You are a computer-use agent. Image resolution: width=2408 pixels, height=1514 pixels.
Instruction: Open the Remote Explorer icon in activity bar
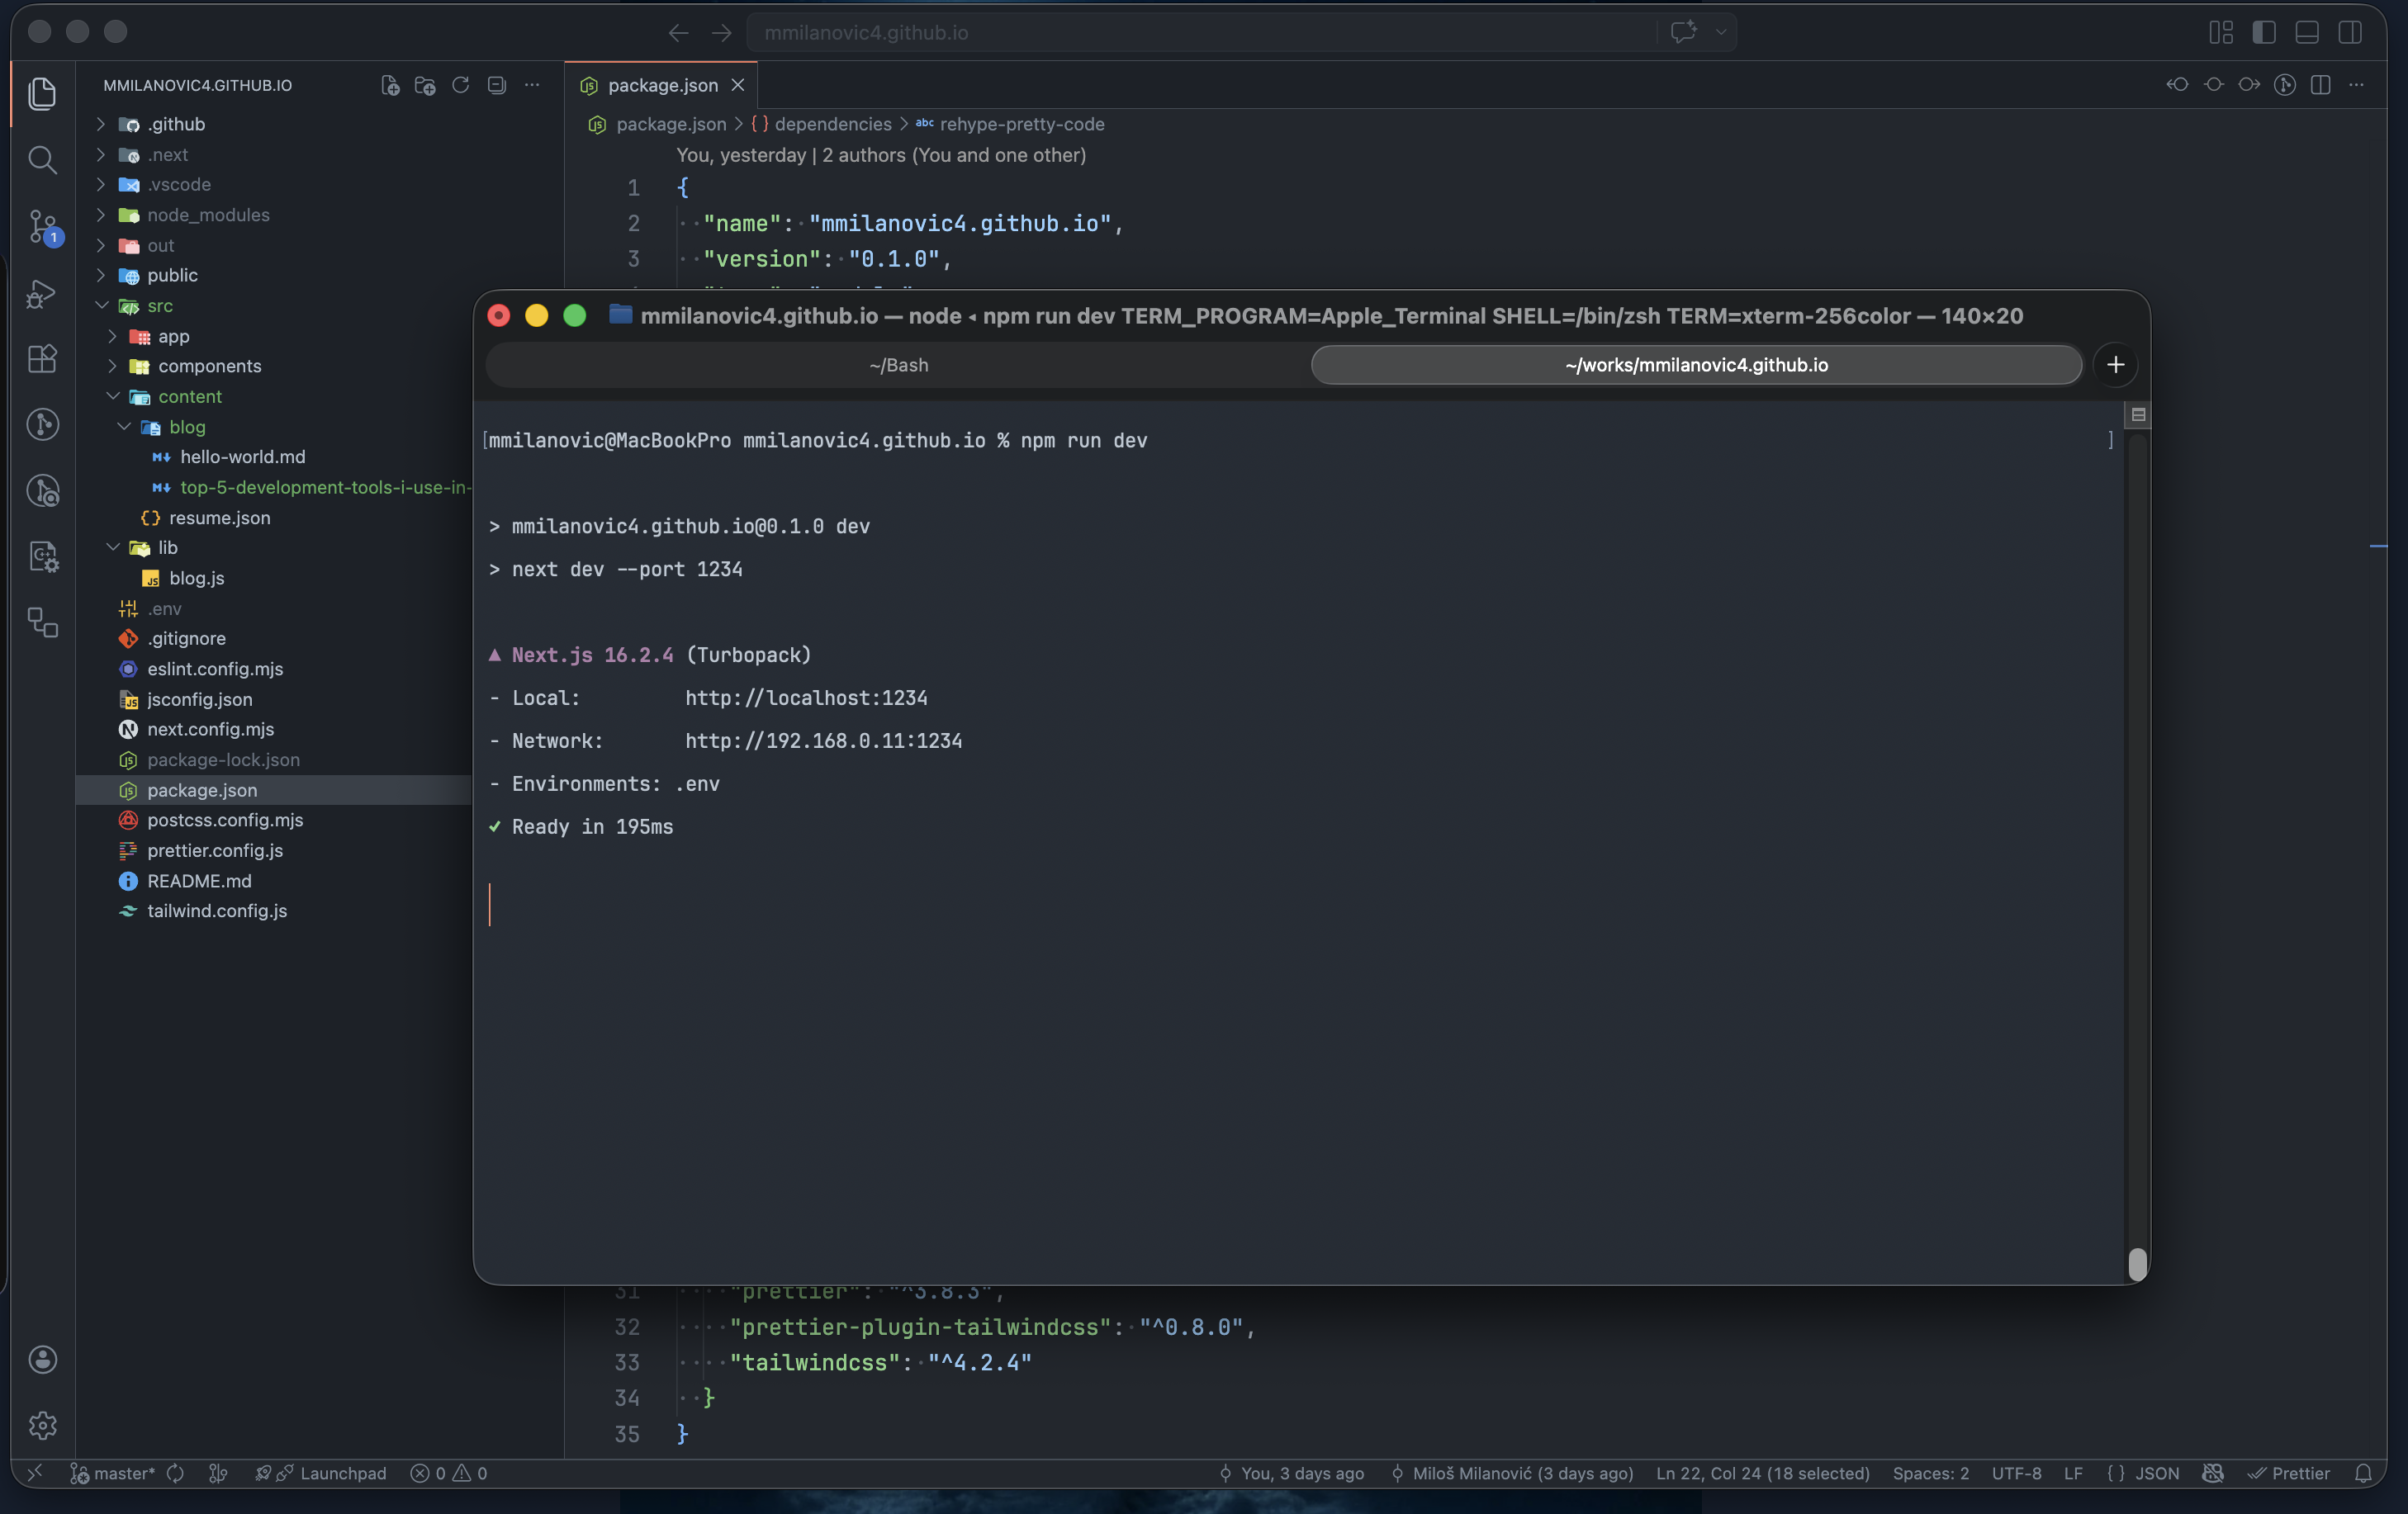(42, 623)
